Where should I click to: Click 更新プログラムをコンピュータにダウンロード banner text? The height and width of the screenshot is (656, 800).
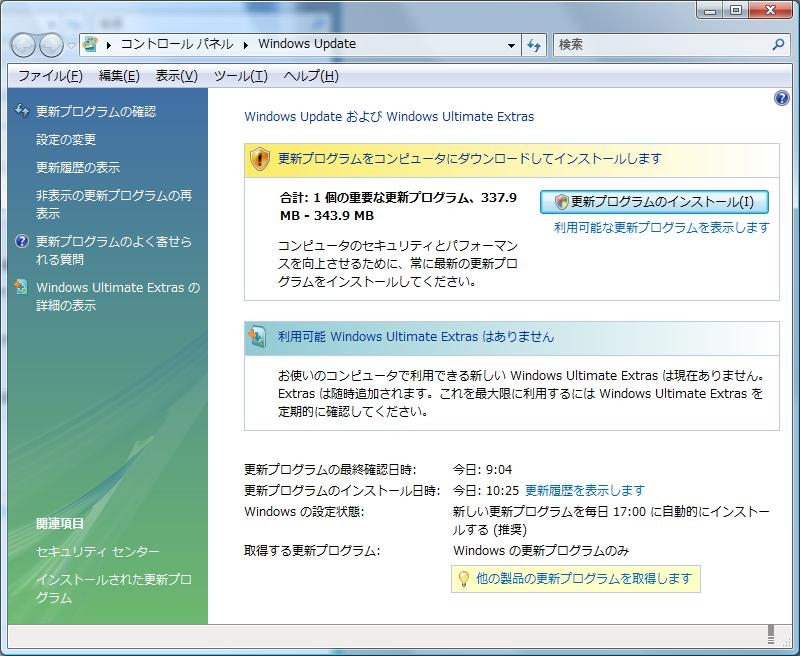[469, 159]
